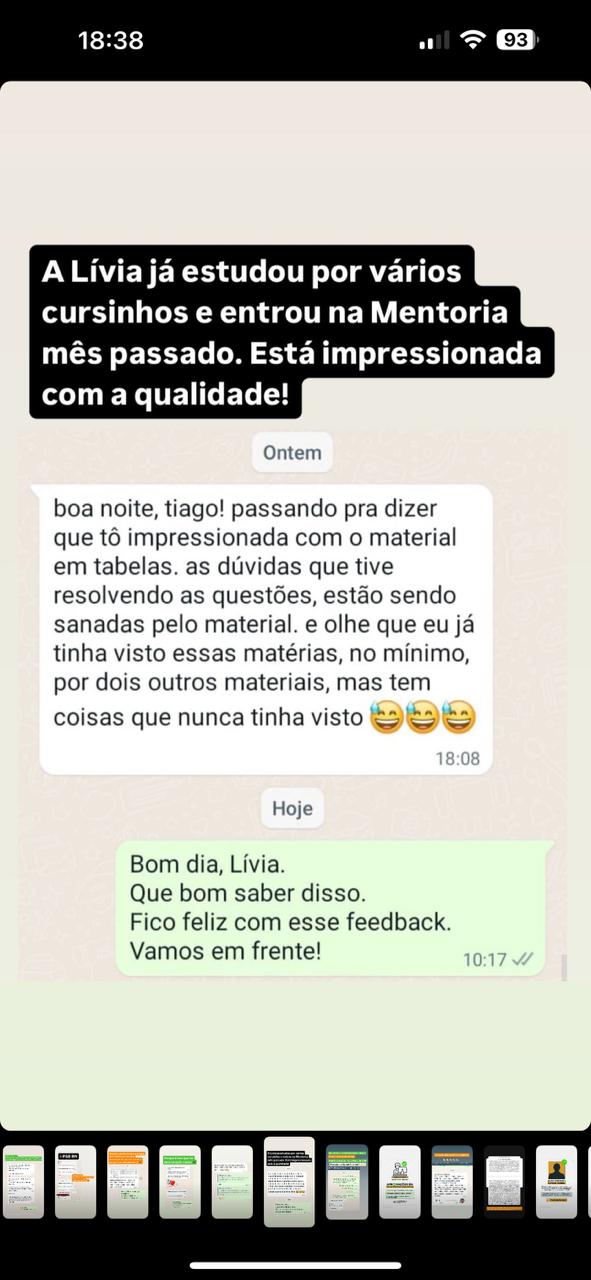This screenshot has width=591, height=1280.
Task: Tap the white message bubble from Lívia
Action: [x=266, y=630]
